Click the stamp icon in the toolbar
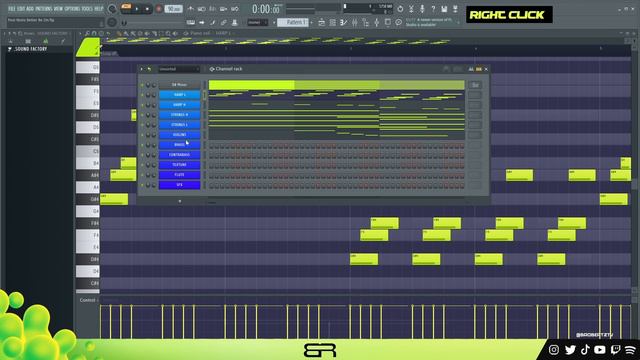 point(235,22)
